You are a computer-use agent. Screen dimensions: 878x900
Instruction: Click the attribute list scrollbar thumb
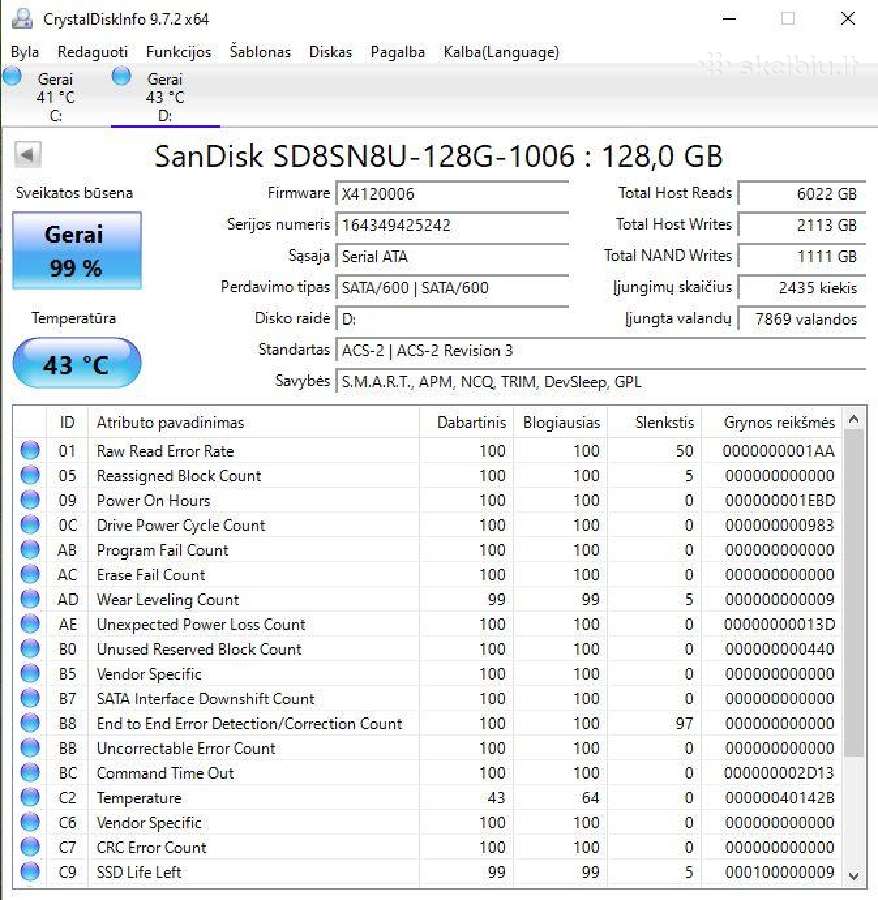point(853,593)
